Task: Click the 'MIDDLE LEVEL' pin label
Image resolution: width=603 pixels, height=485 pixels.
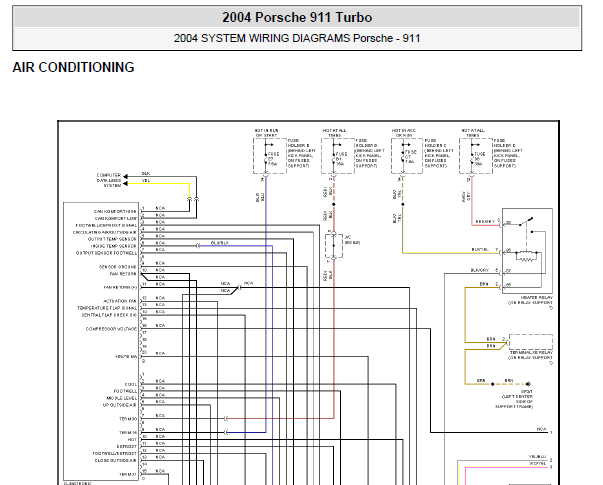Action: (x=122, y=398)
